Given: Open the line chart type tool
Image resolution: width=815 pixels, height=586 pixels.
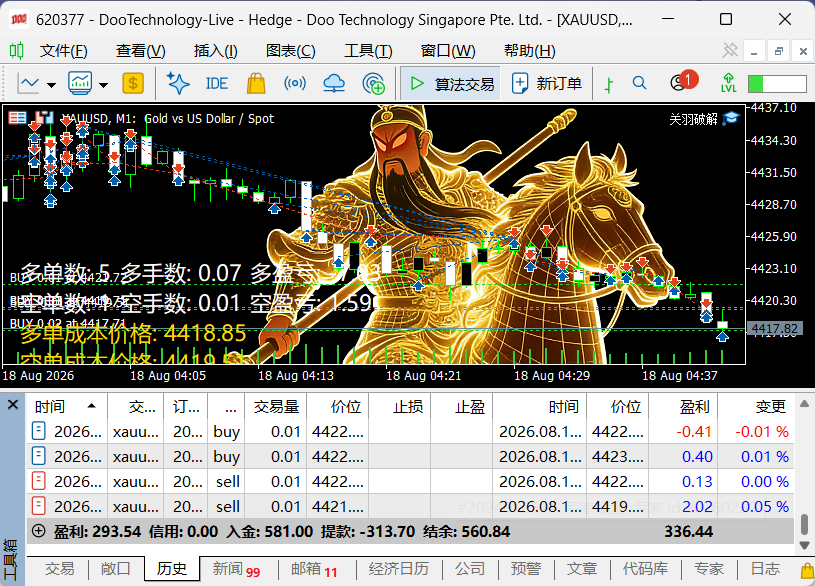Looking at the screenshot, I should point(28,83).
